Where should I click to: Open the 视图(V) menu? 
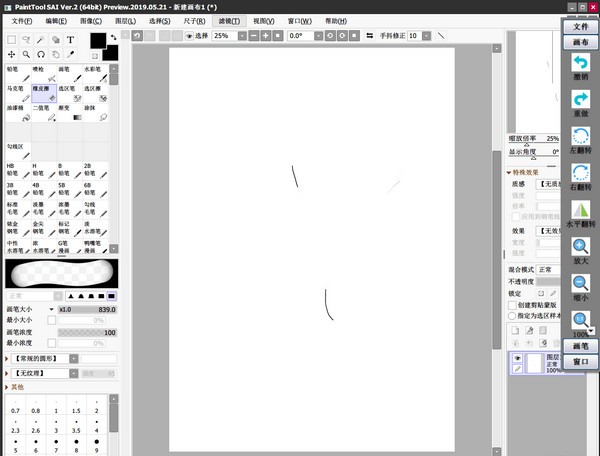pyautogui.click(x=264, y=21)
